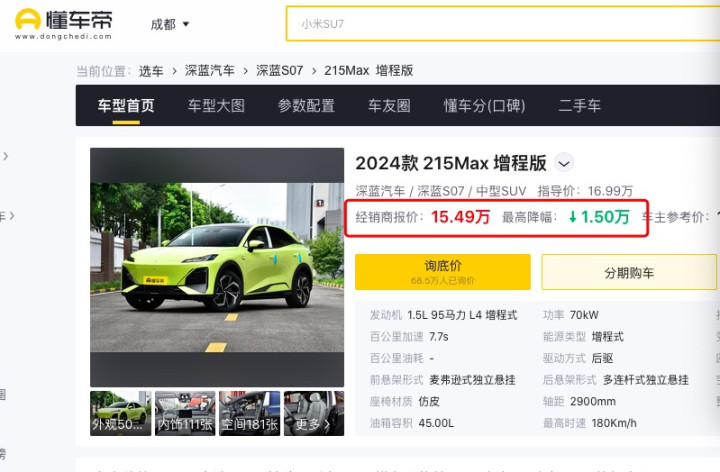Click the 分期购车 button

[x=629, y=272]
